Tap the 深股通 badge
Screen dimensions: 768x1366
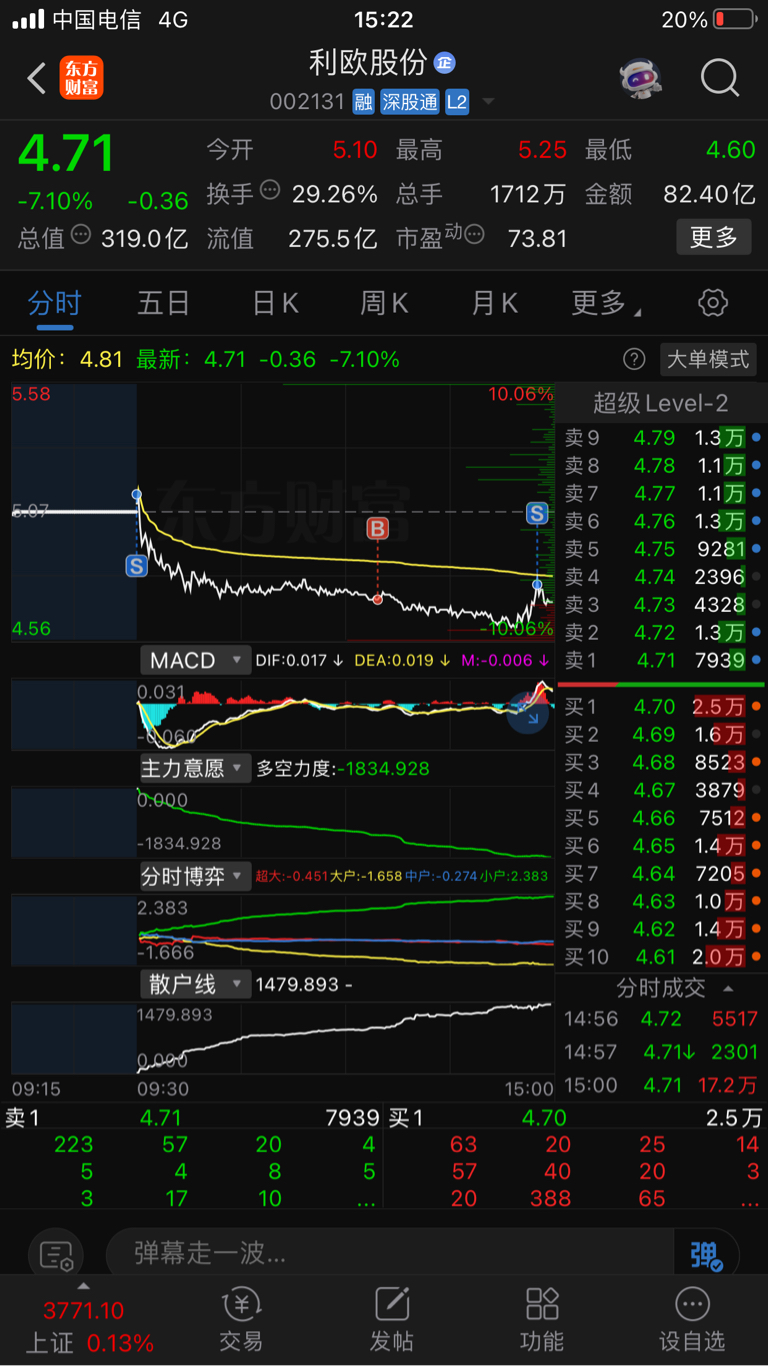tap(410, 102)
